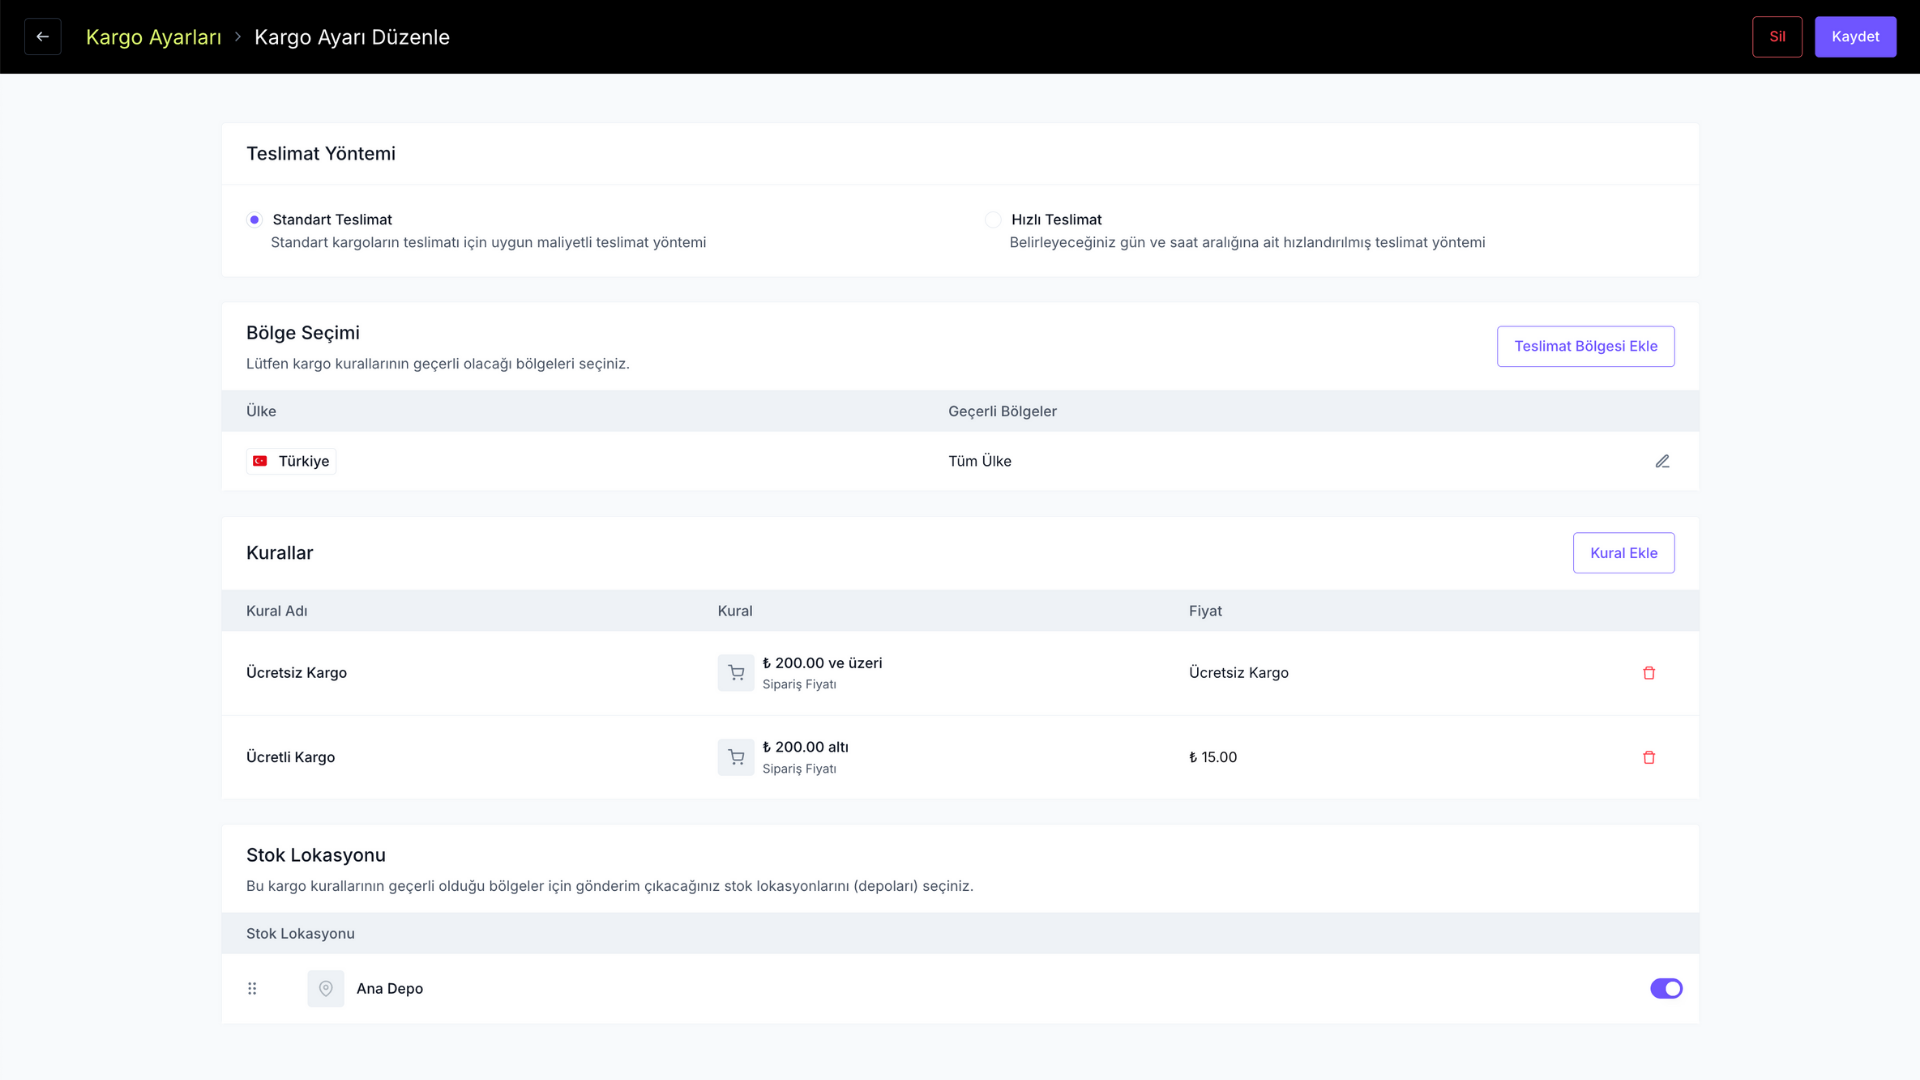Open Kargo Ayarları breadcrumb link
This screenshot has width=1920, height=1080.
pos(154,37)
